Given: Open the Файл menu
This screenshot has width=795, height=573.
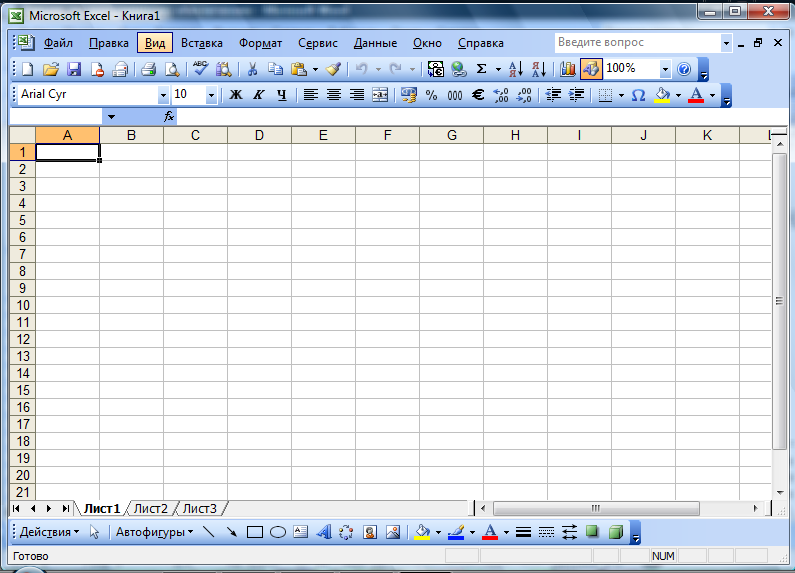Looking at the screenshot, I should coord(58,43).
